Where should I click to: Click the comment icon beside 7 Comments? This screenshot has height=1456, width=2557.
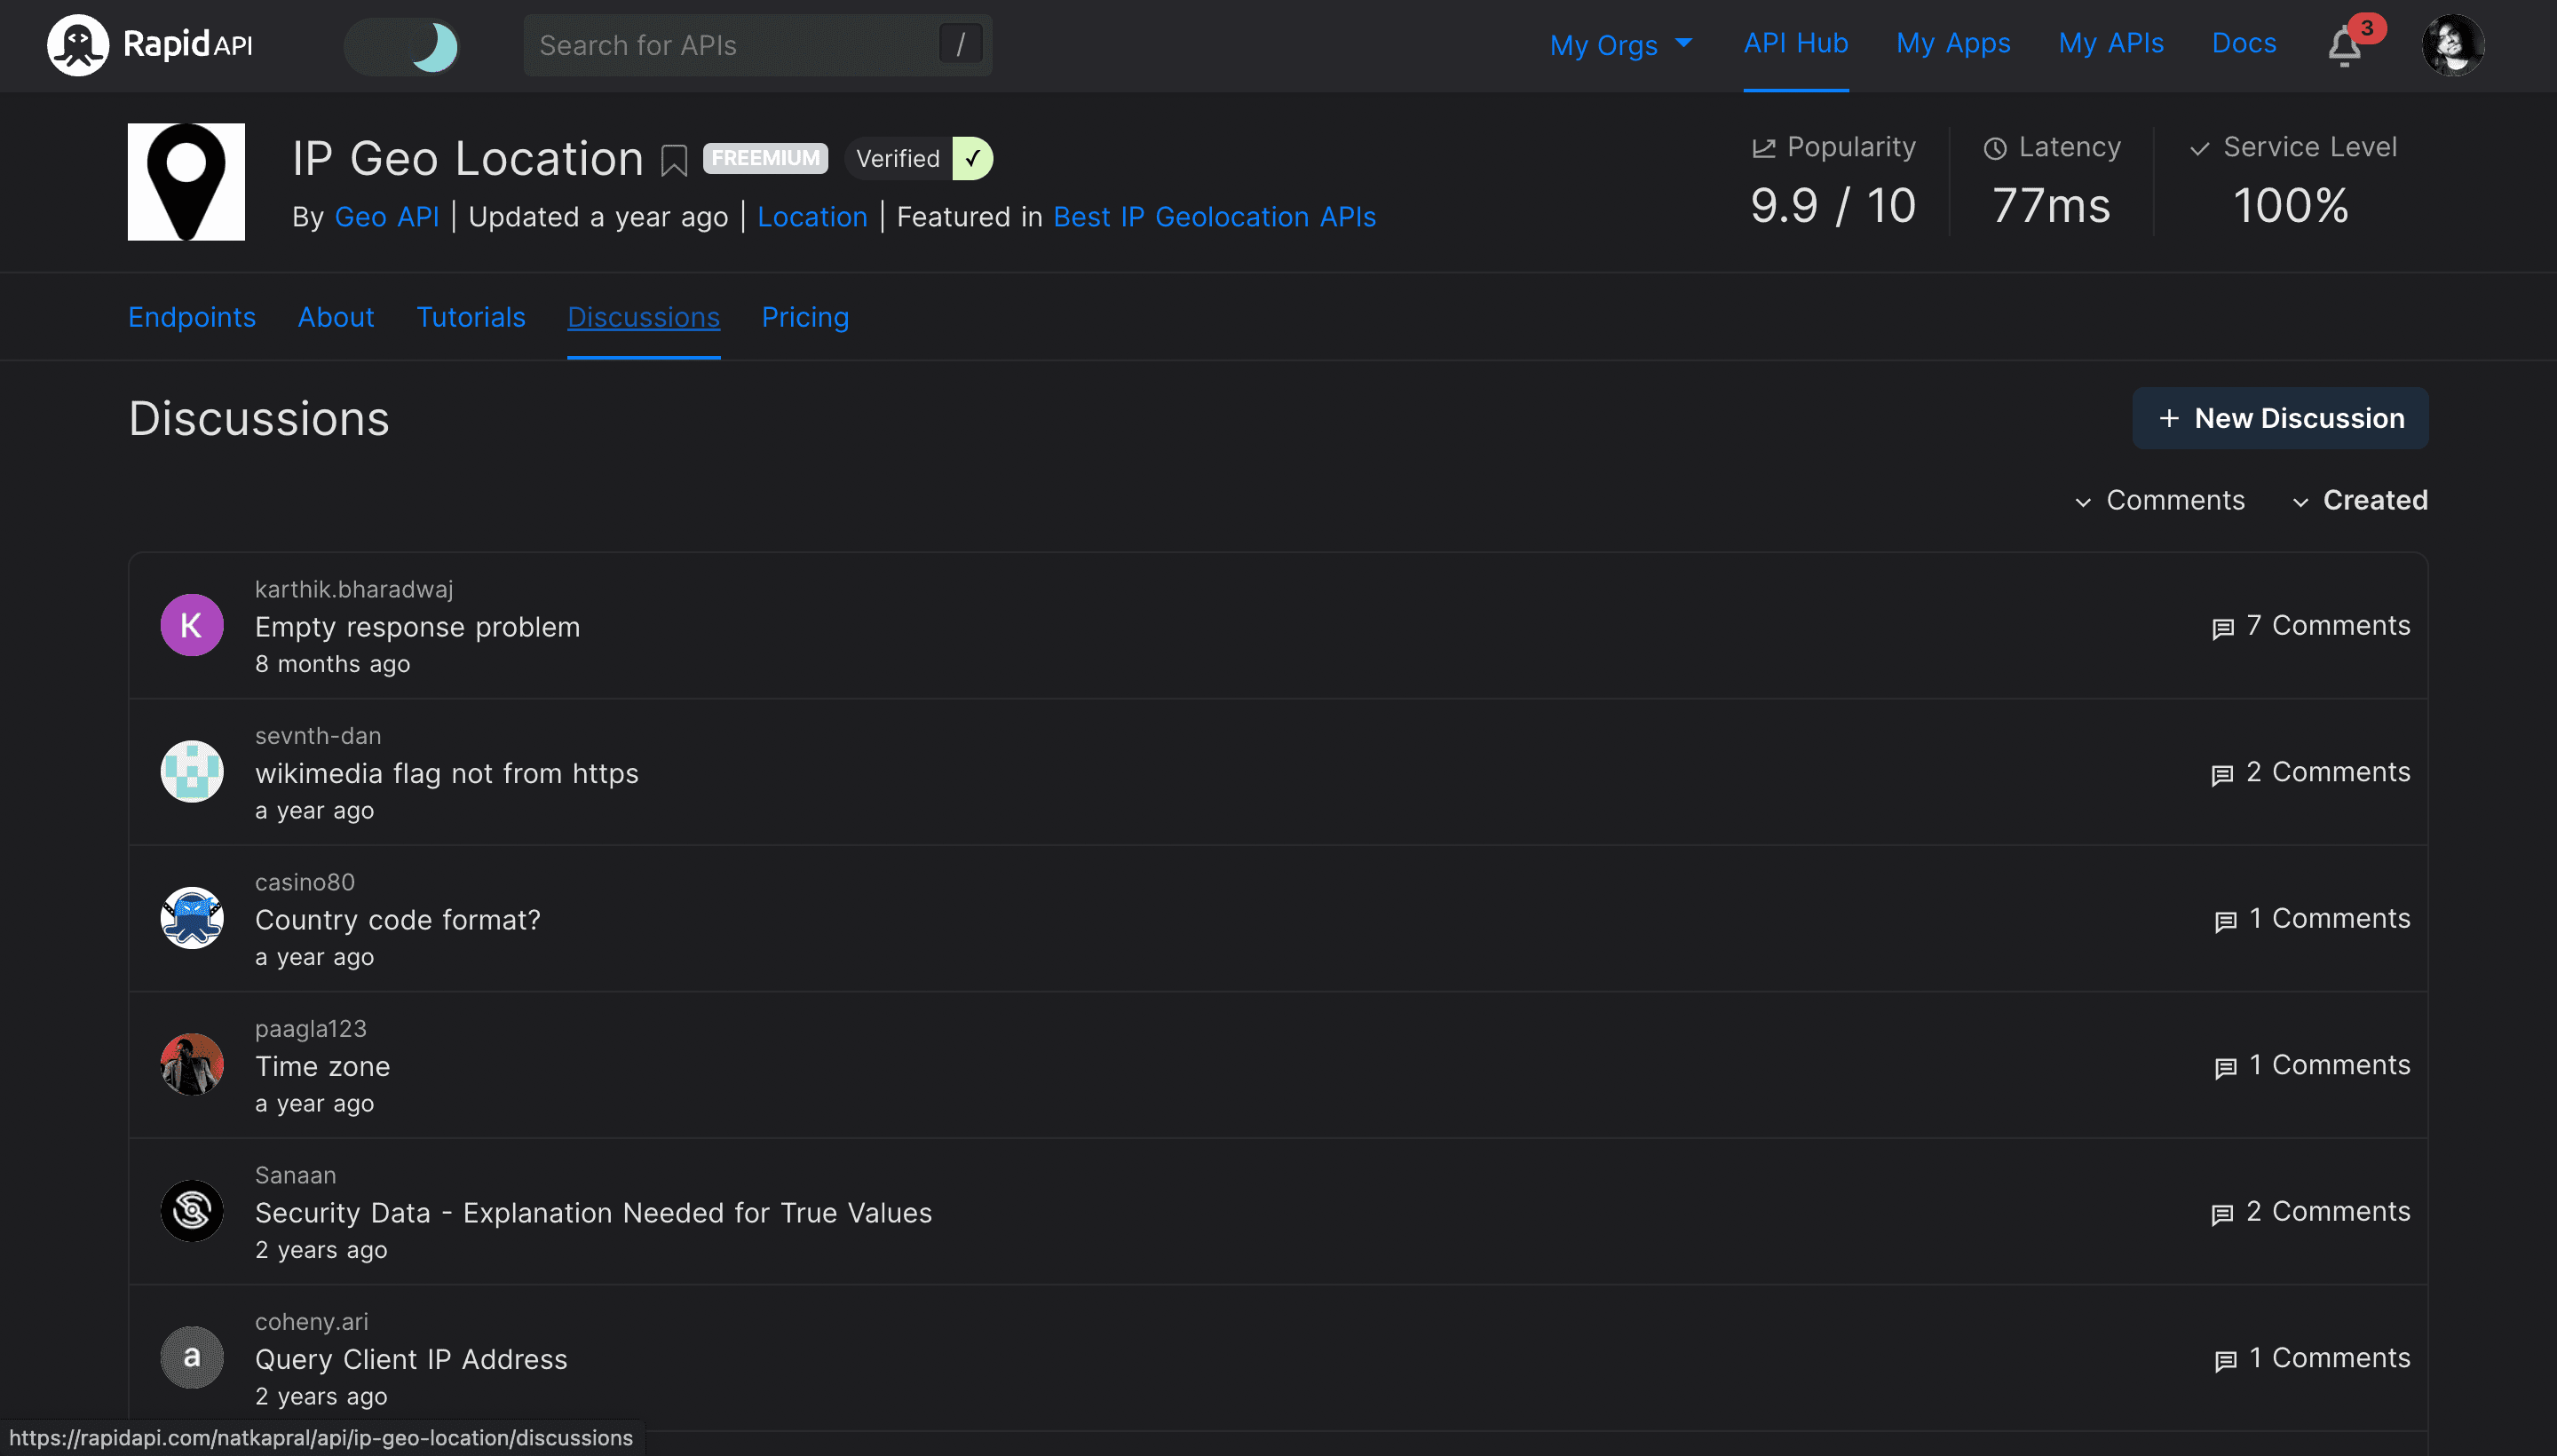(2222, 628)
